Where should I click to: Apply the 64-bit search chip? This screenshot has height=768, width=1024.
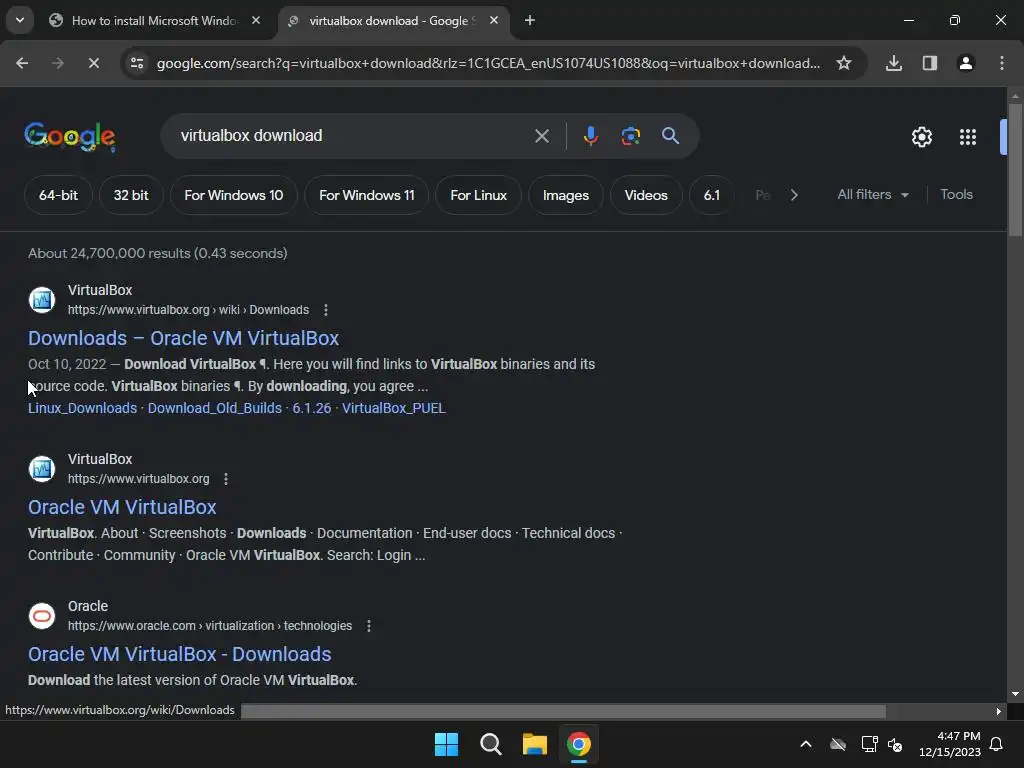pos(58,195)
